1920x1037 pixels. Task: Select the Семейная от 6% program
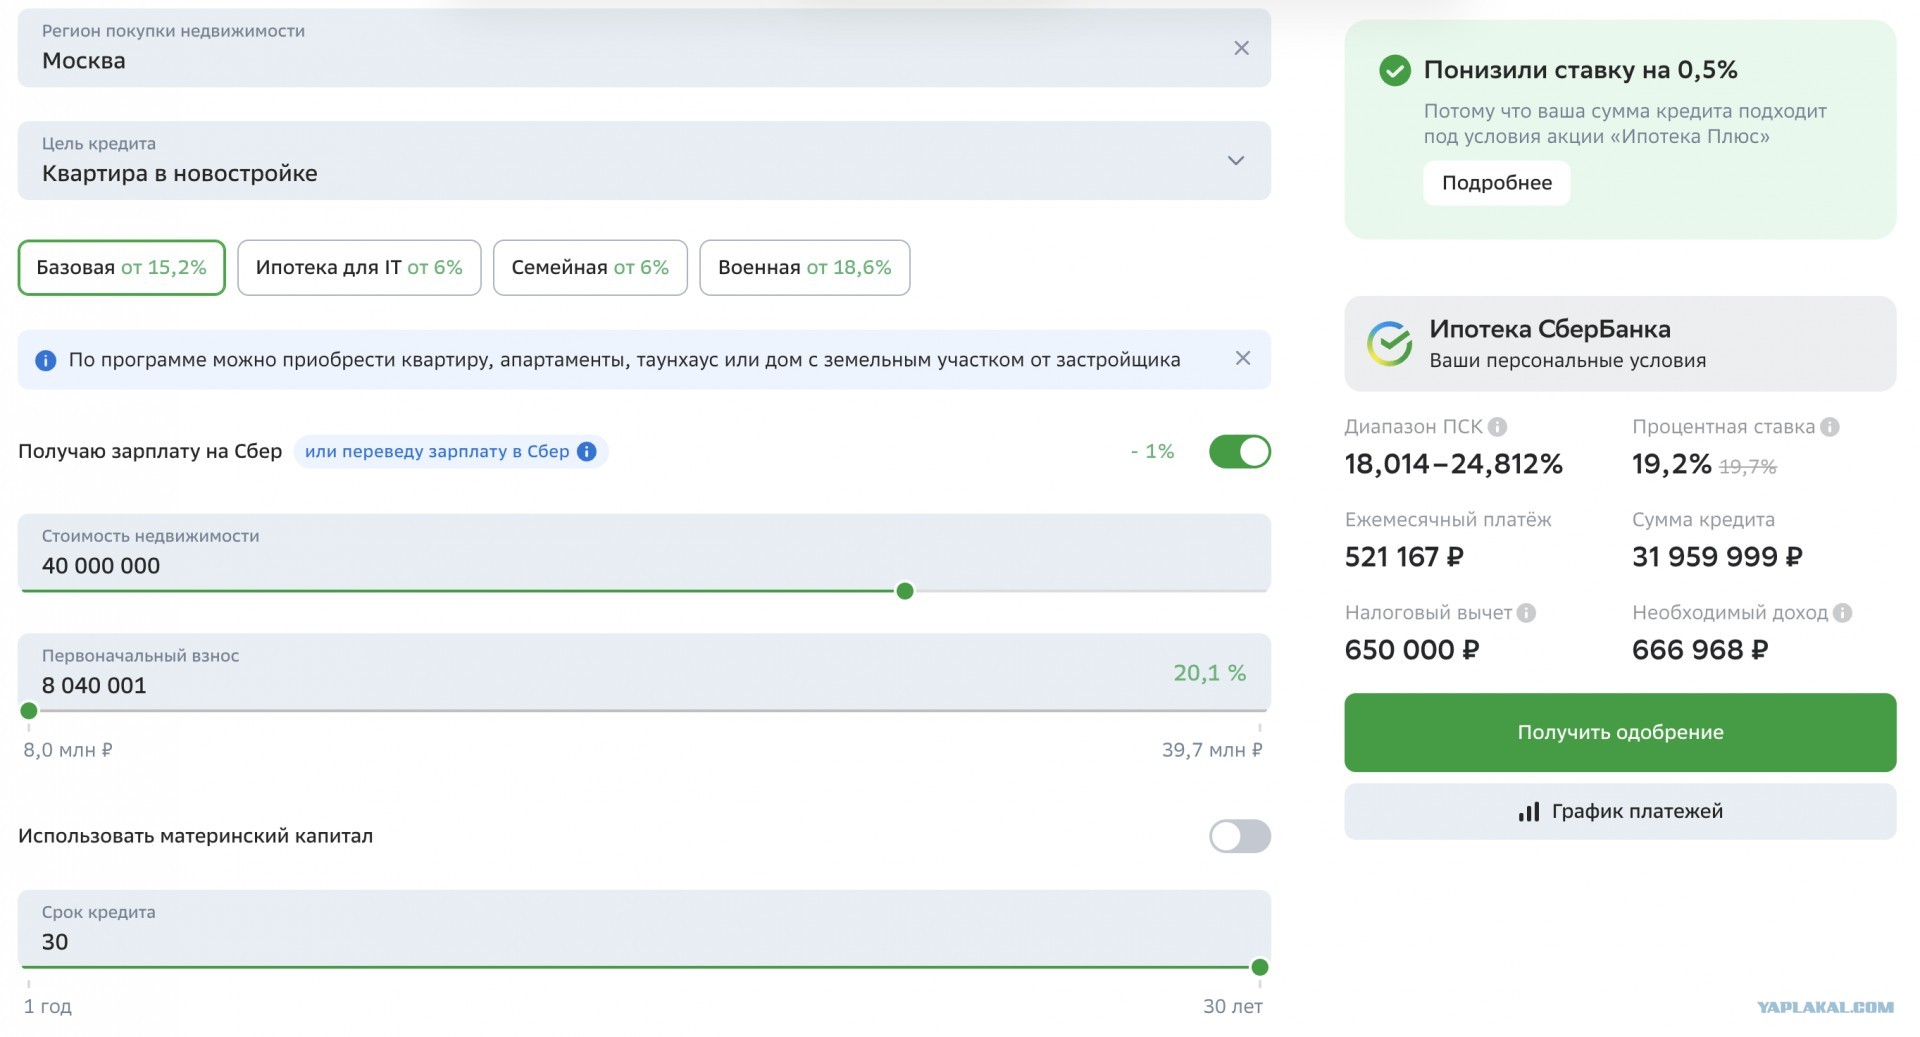pyautogui.click(x=590, y=268)
